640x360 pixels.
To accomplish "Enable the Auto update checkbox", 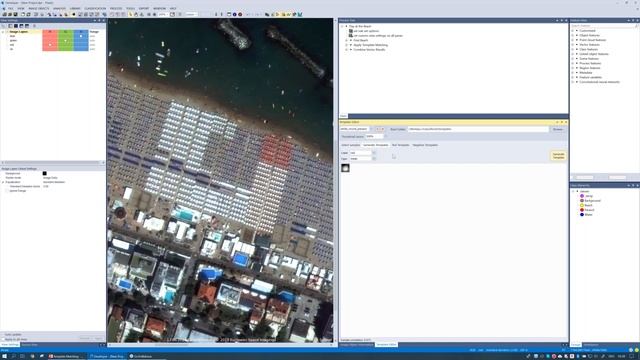I will tap(3, 335).
